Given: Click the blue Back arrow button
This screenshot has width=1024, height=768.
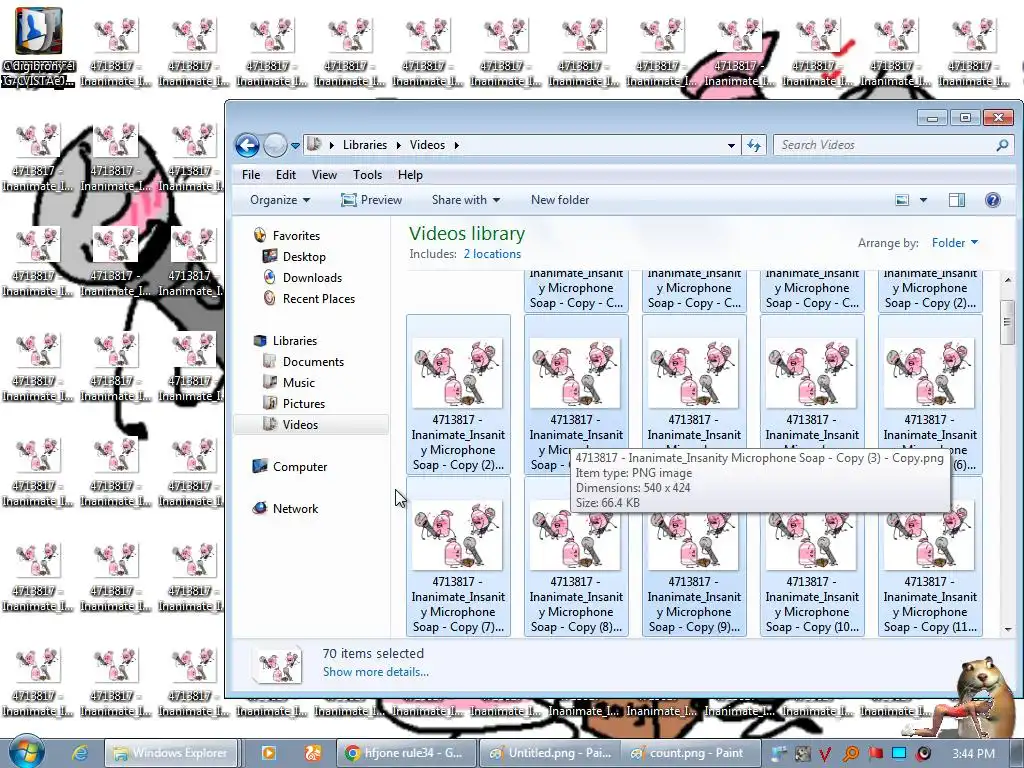Looking at the screenshot, I should 248,145.
